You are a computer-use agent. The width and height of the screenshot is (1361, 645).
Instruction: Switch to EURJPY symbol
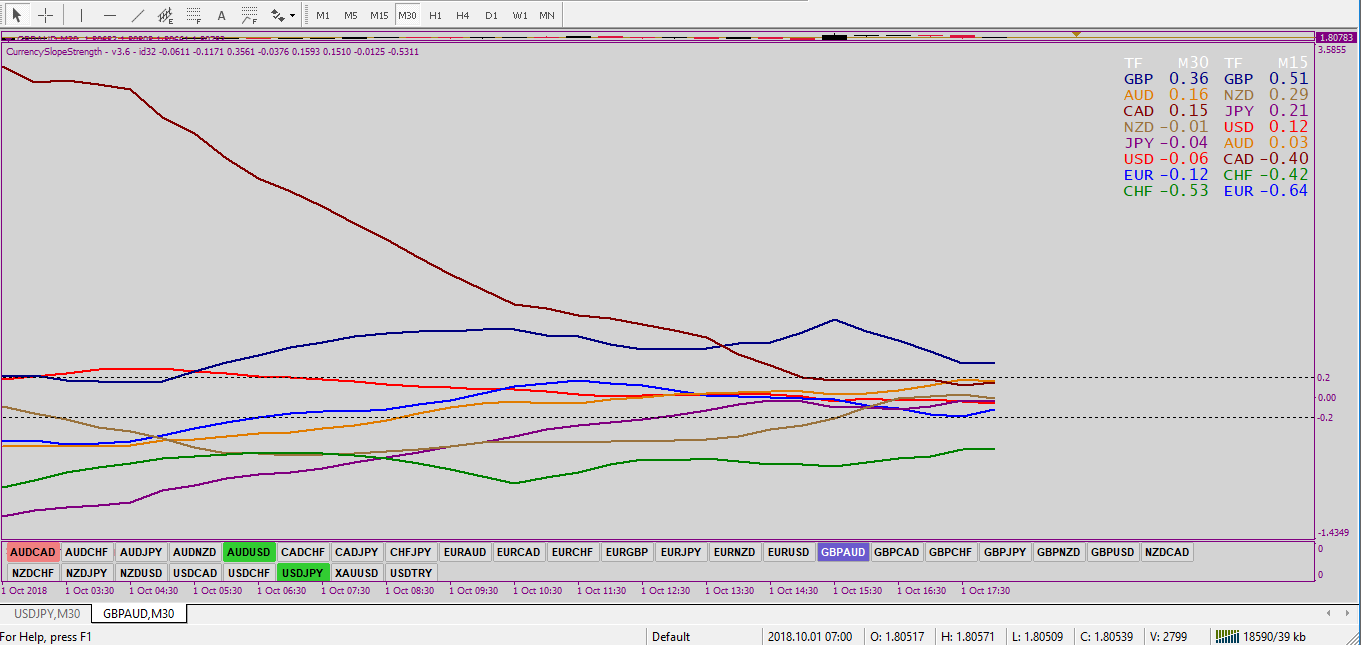tap(681, 552)
